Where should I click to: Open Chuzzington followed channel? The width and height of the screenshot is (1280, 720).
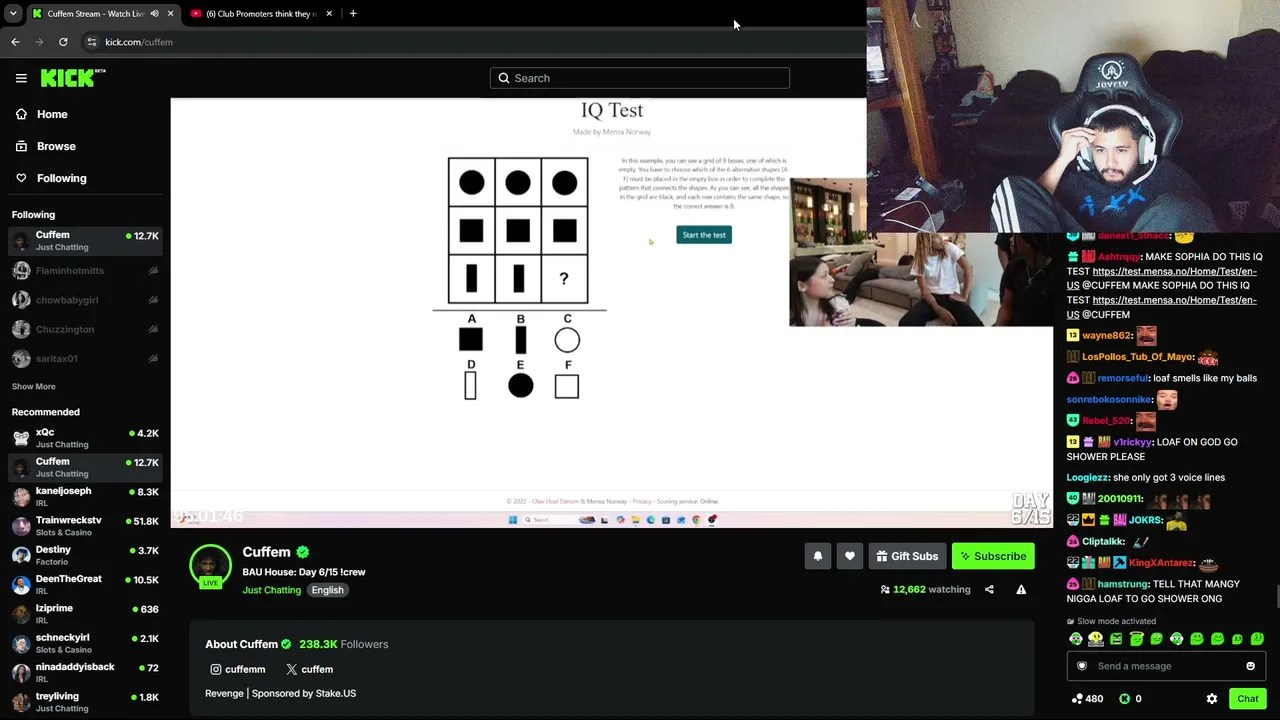pos(85,329)
